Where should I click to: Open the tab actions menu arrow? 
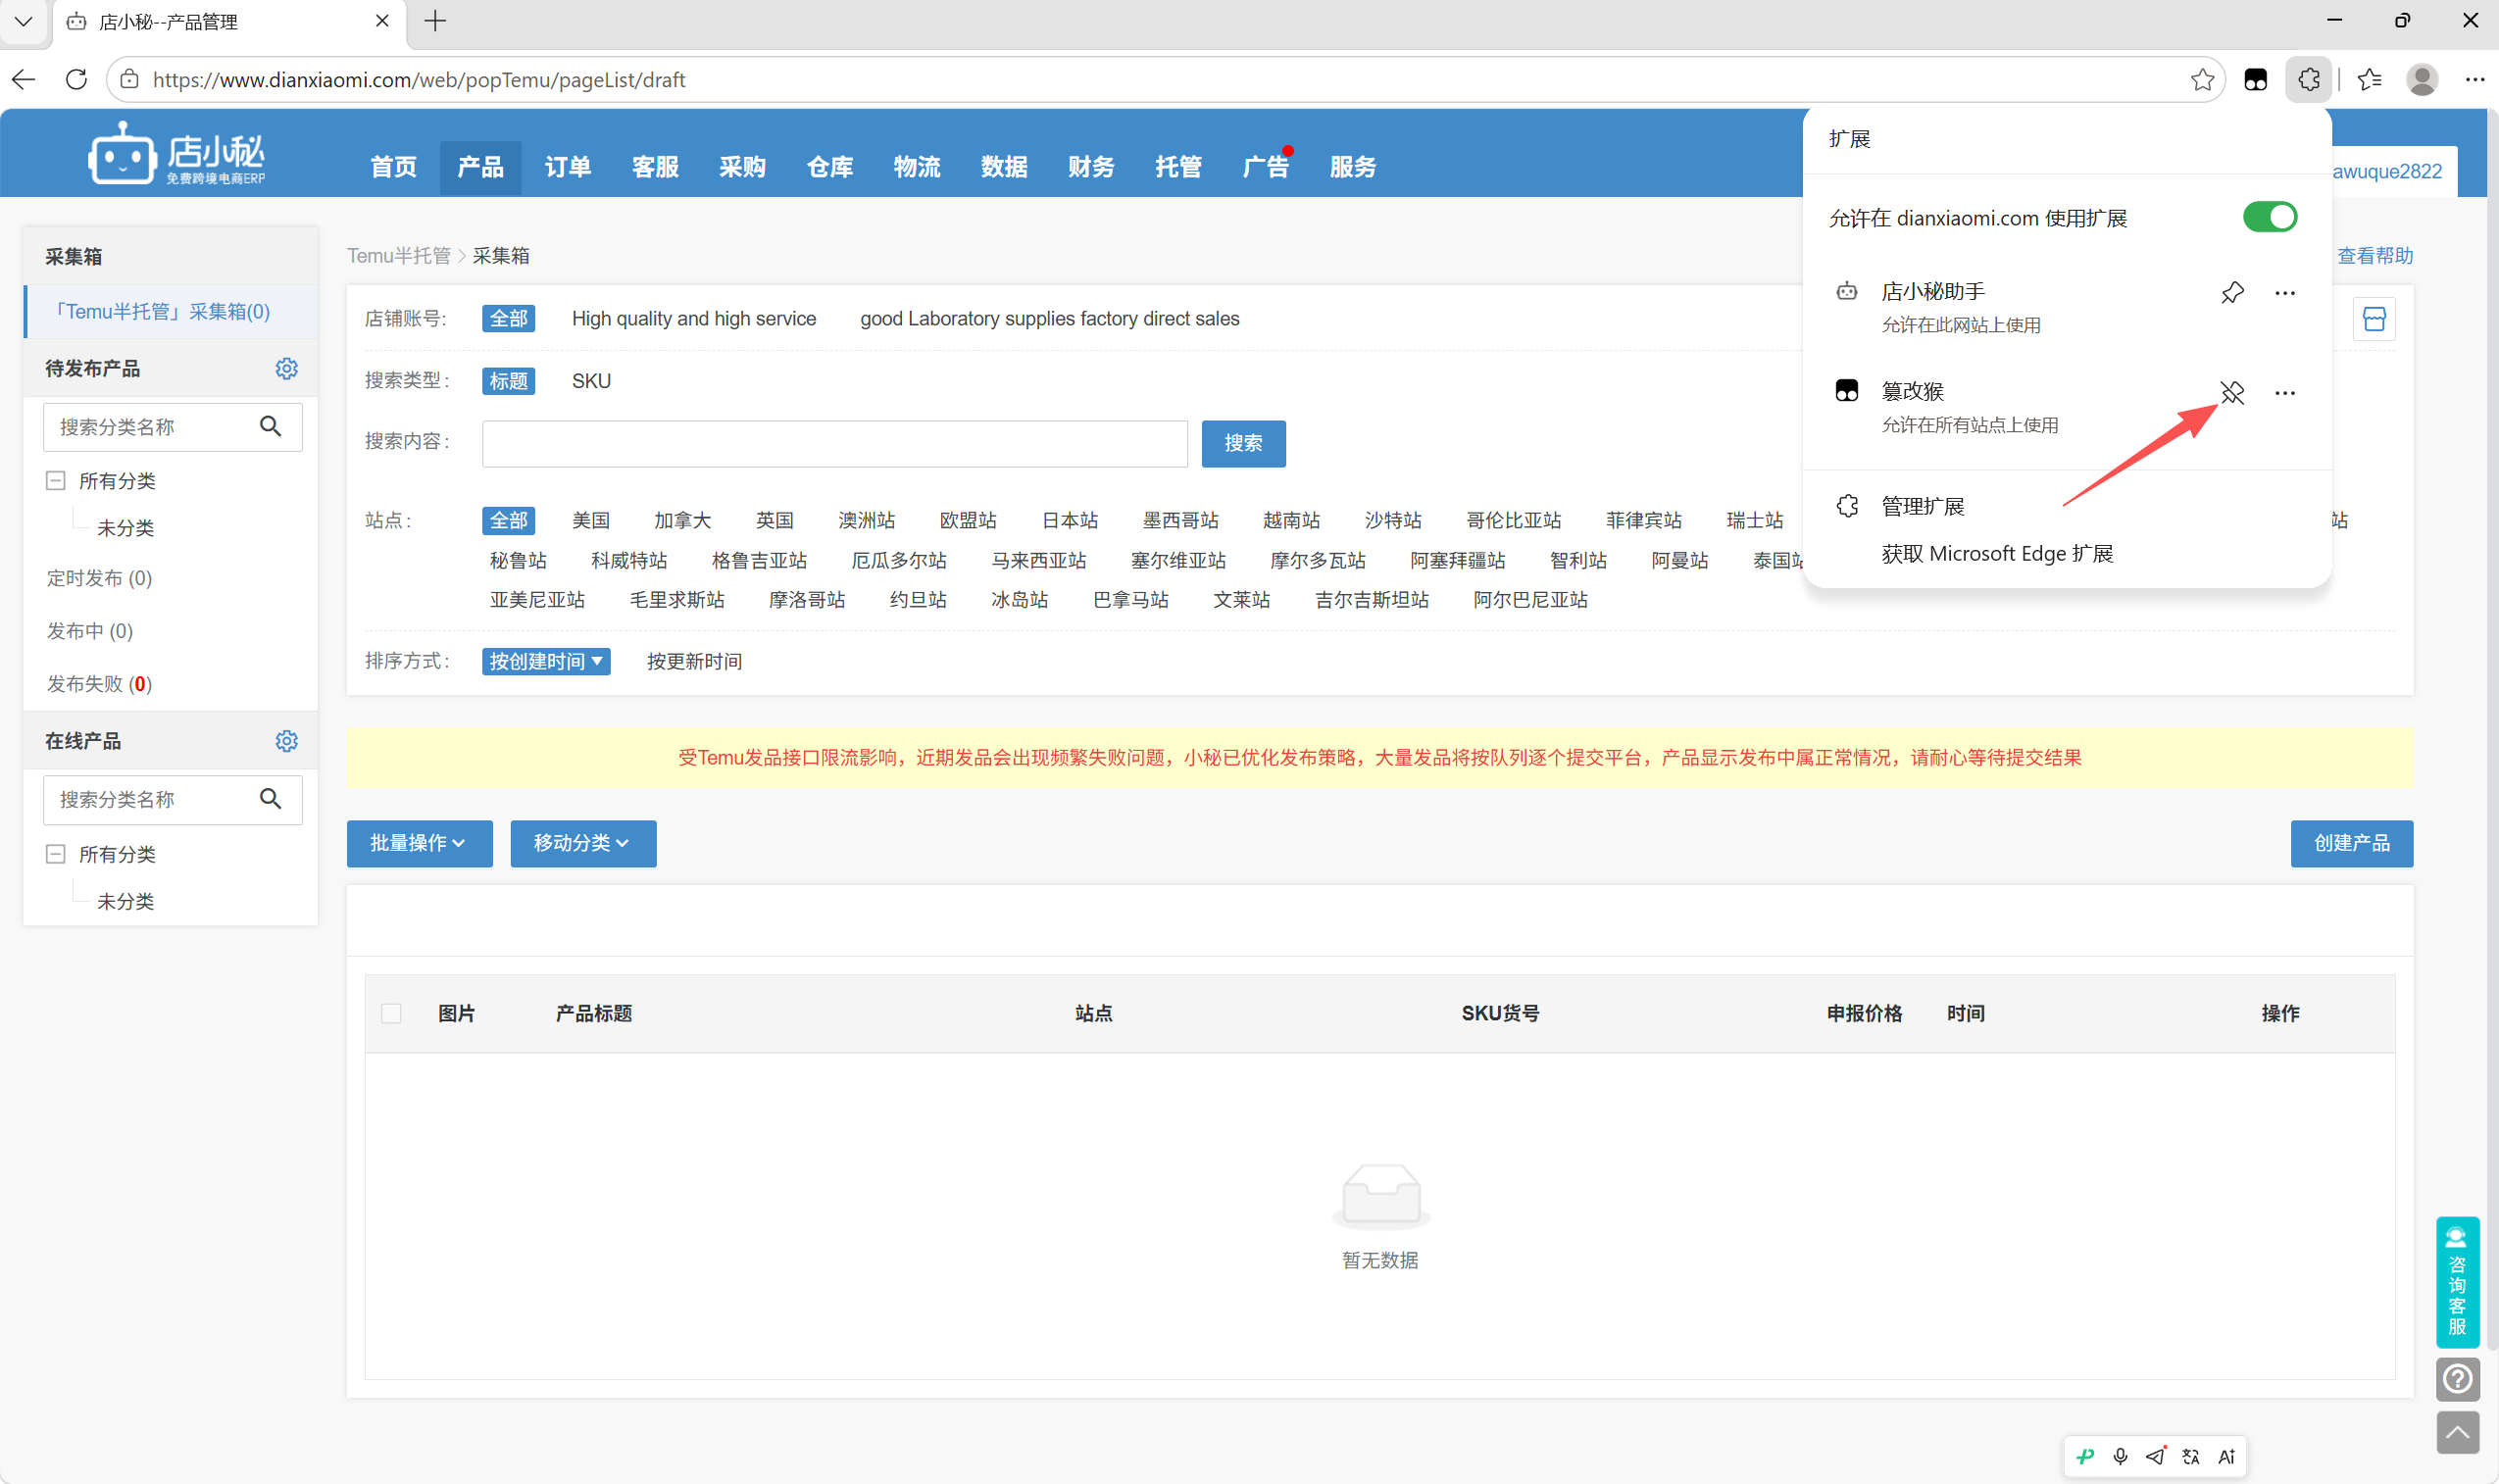[x=24, y=21]
